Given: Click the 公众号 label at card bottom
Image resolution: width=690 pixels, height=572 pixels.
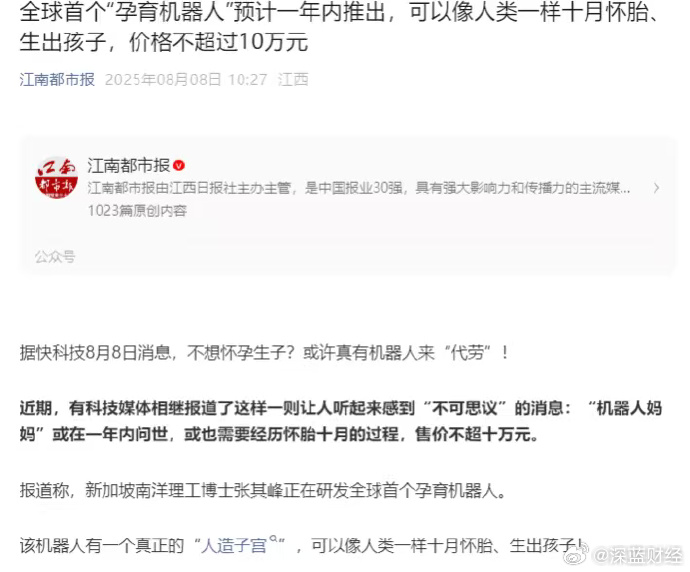Looking at the screenshot, I should coord(55,256).
